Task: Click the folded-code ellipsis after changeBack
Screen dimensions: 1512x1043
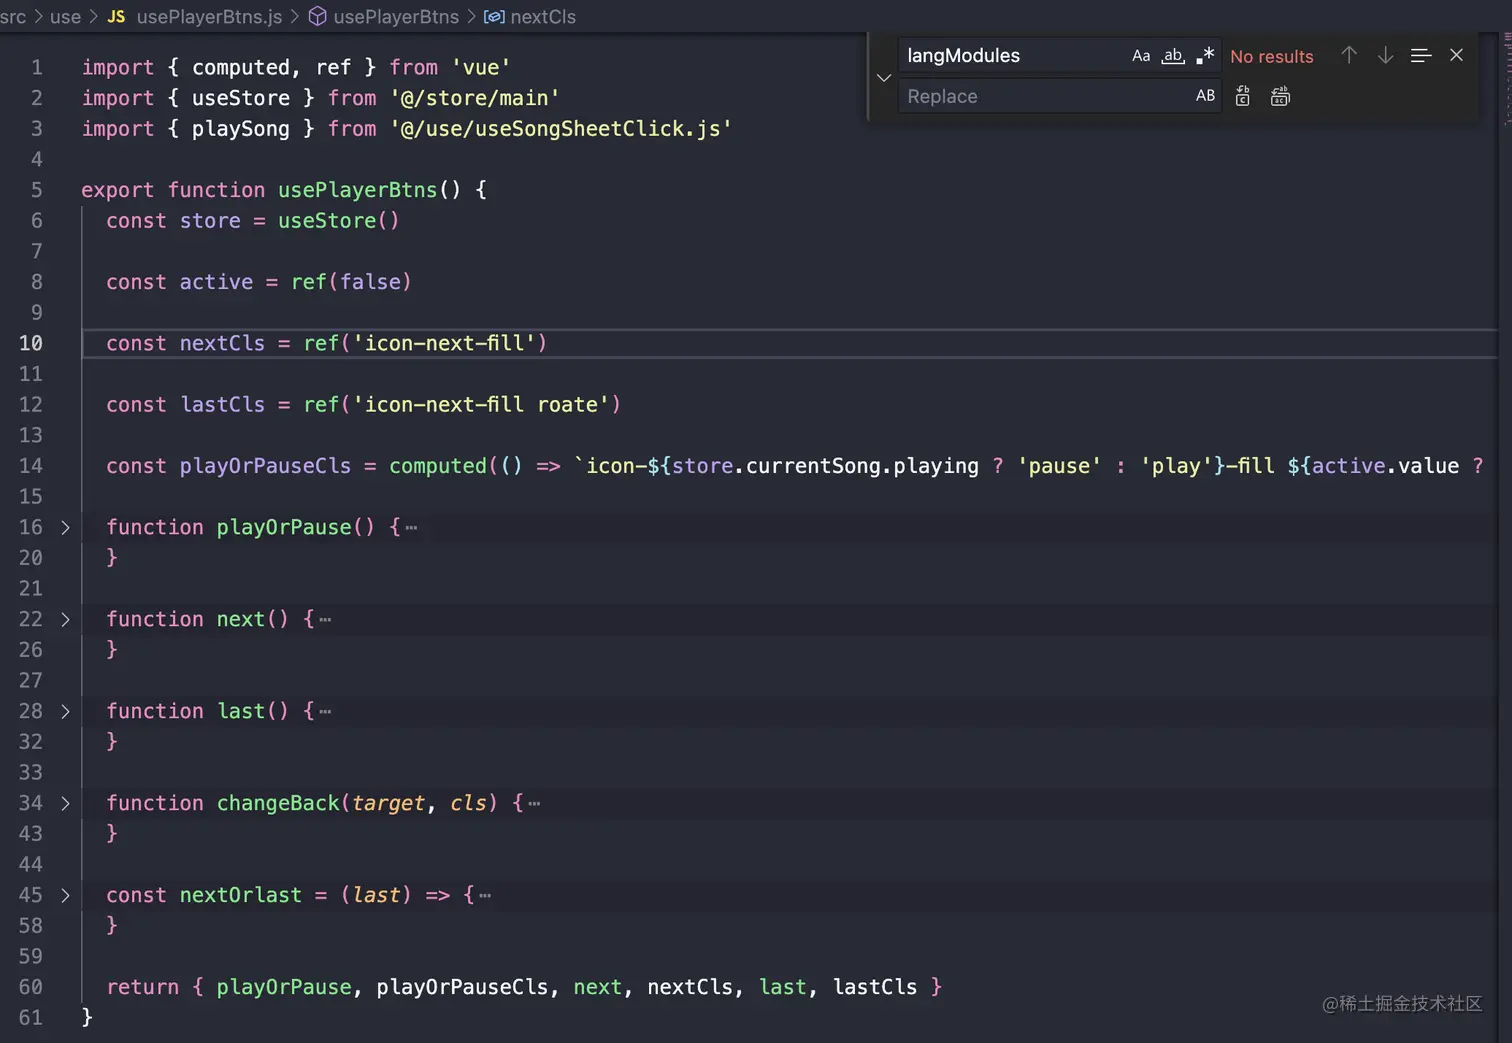Action: [534, 803]
